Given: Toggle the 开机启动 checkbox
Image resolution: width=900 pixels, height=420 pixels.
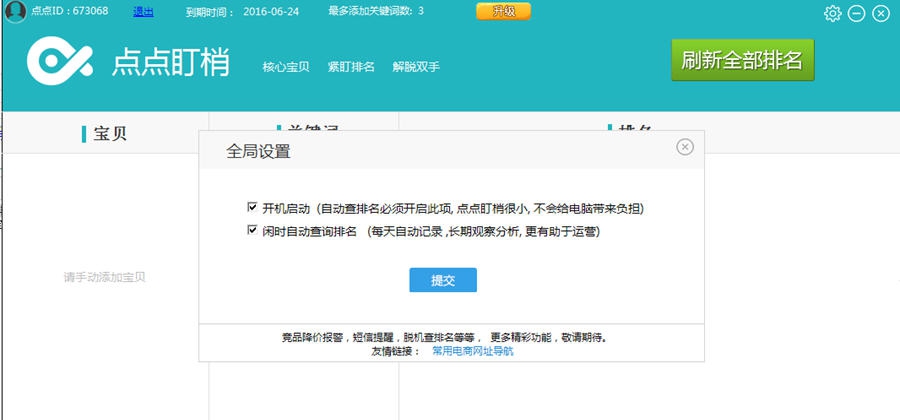Looking at the screenshot, I should tap(251, 207).
